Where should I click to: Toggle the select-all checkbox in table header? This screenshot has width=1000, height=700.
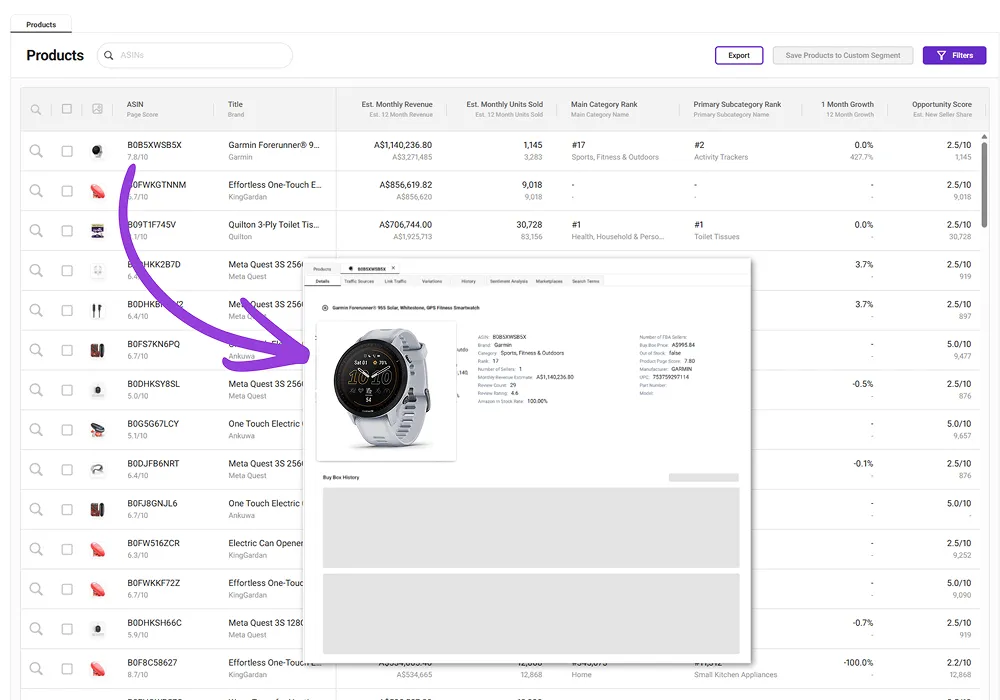point(67,109)
